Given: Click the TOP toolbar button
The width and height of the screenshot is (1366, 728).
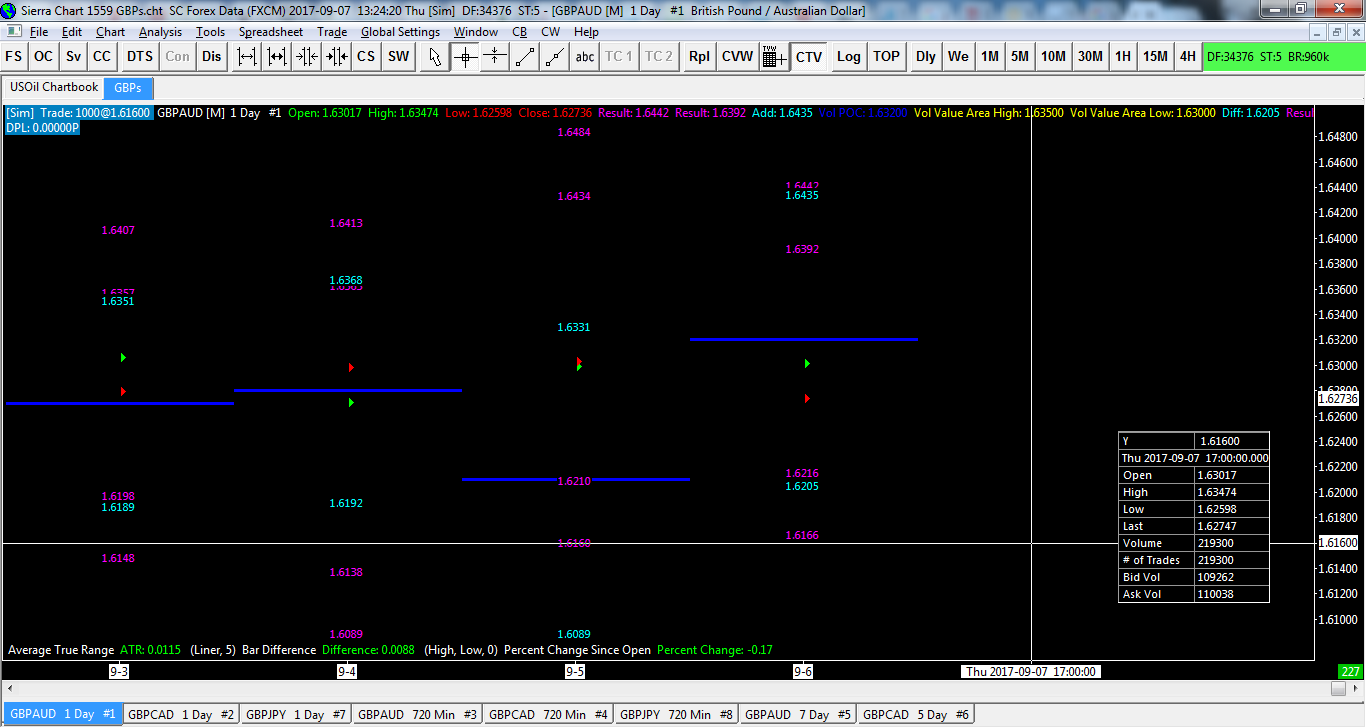Looking at the screenshot, I should pyautogui.click(x=887, y=56).
